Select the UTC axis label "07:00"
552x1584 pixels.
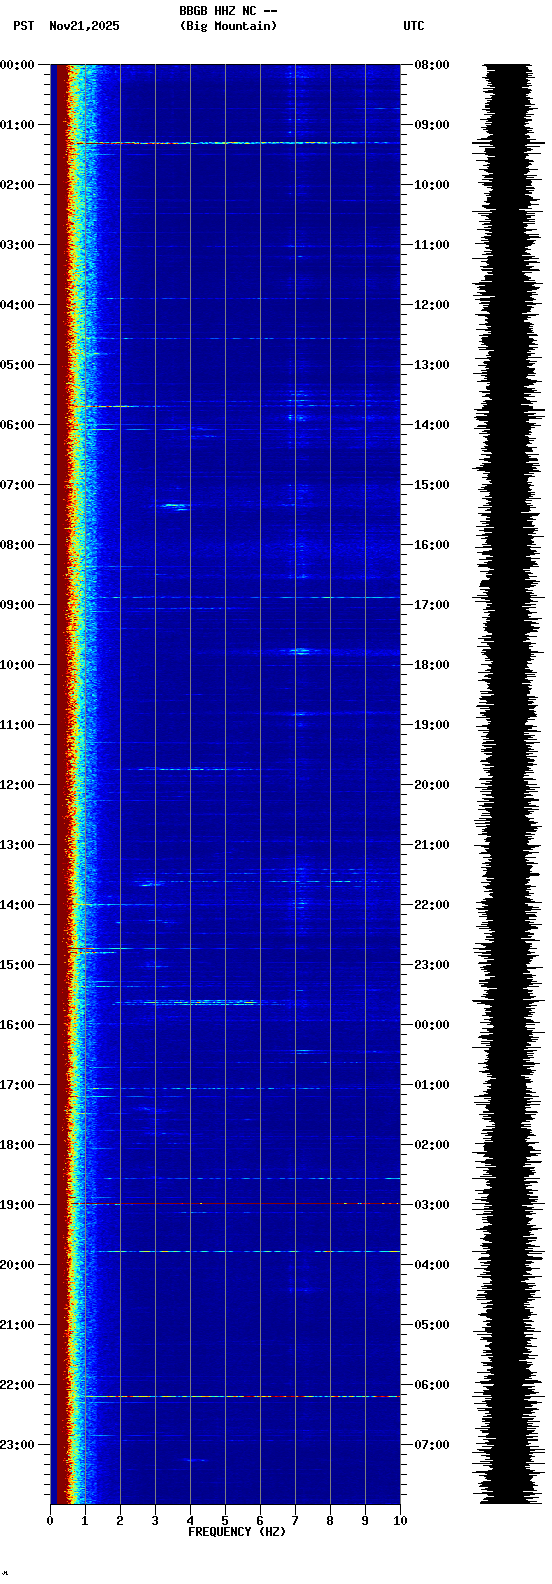click(432, 1445)
